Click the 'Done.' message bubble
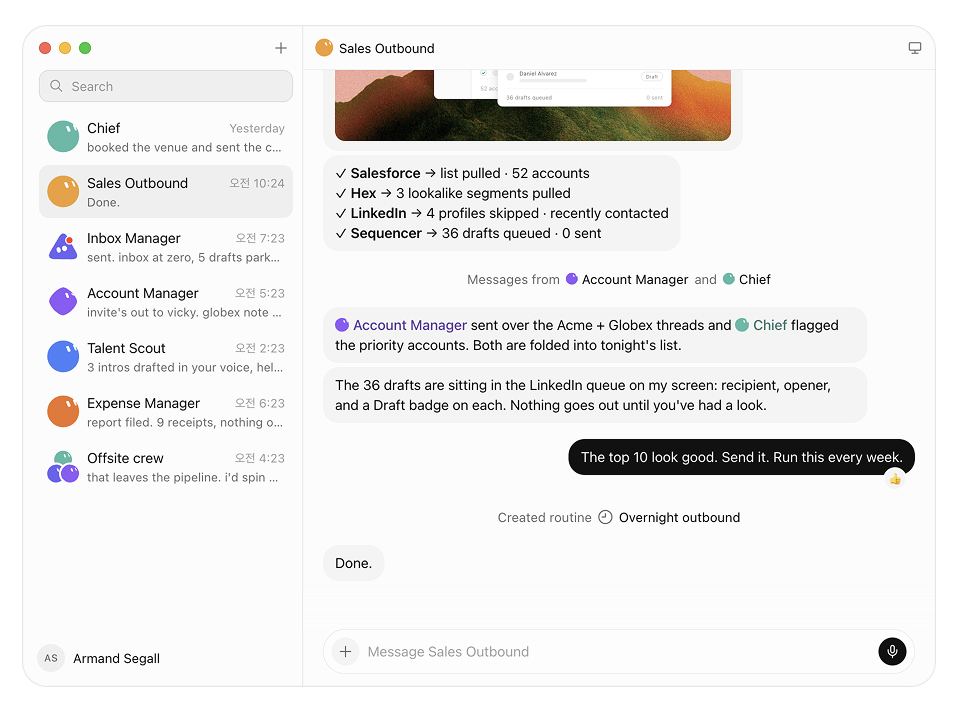957x711 pixels. pos(353,563)
